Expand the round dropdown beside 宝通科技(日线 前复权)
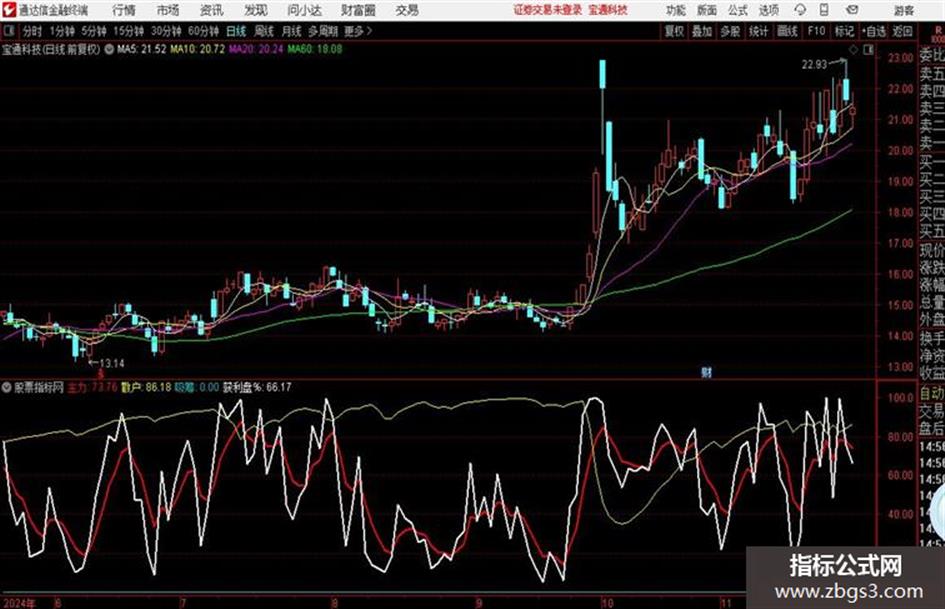Viewport: 945px width, 609px height. click(109, 49)
